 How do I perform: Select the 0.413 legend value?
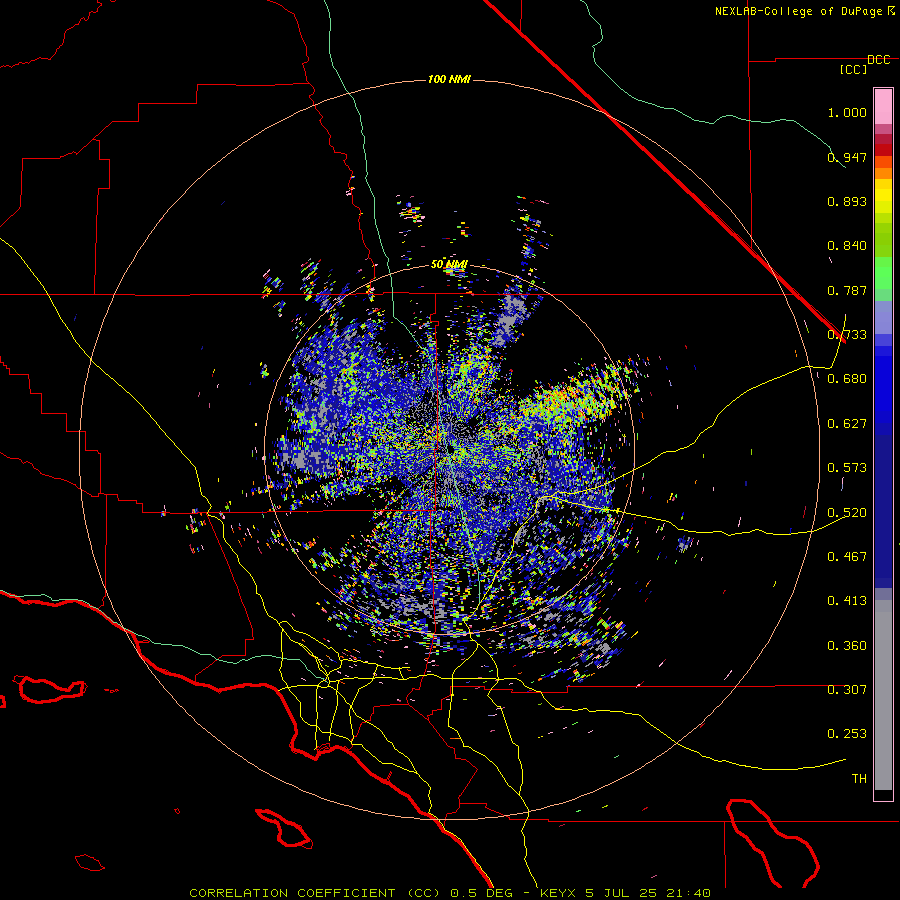pos(847,601)
